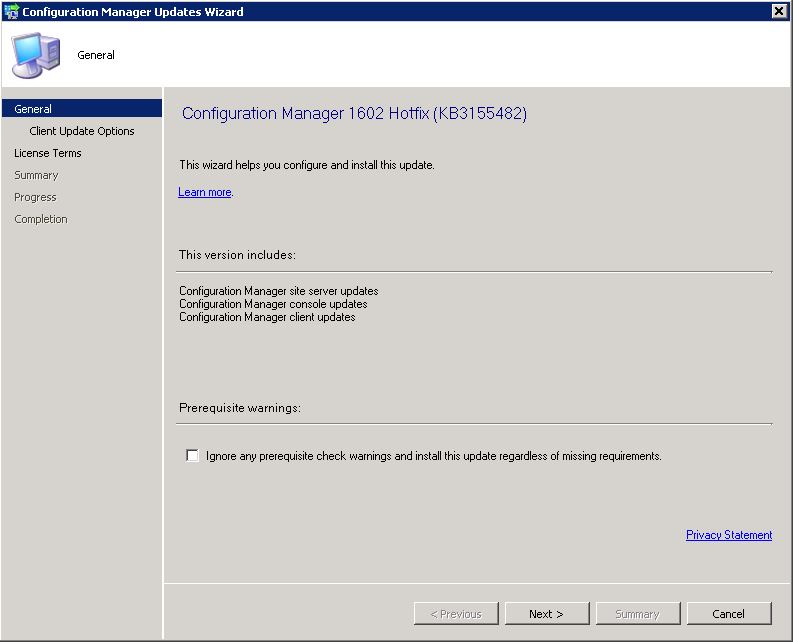The width and height of the screenshot is (793, 644).
Task: Select Completion in the left navigation
Action: 40,219
